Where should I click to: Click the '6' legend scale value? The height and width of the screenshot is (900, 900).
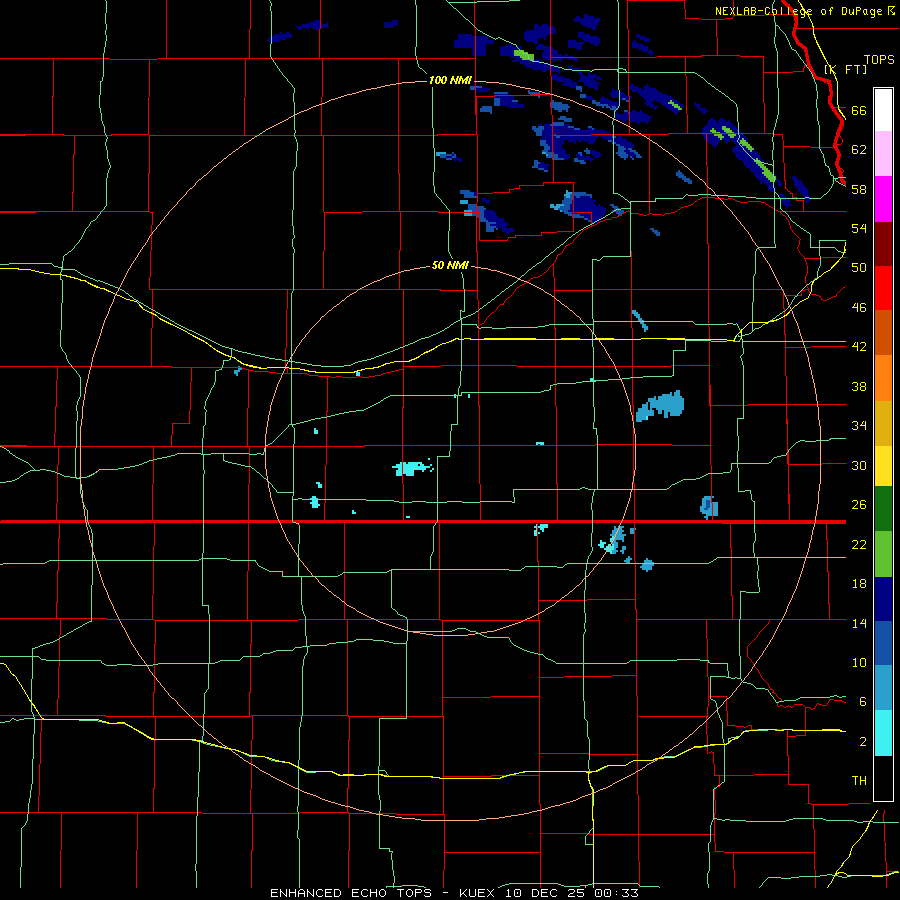coord(863,702)
